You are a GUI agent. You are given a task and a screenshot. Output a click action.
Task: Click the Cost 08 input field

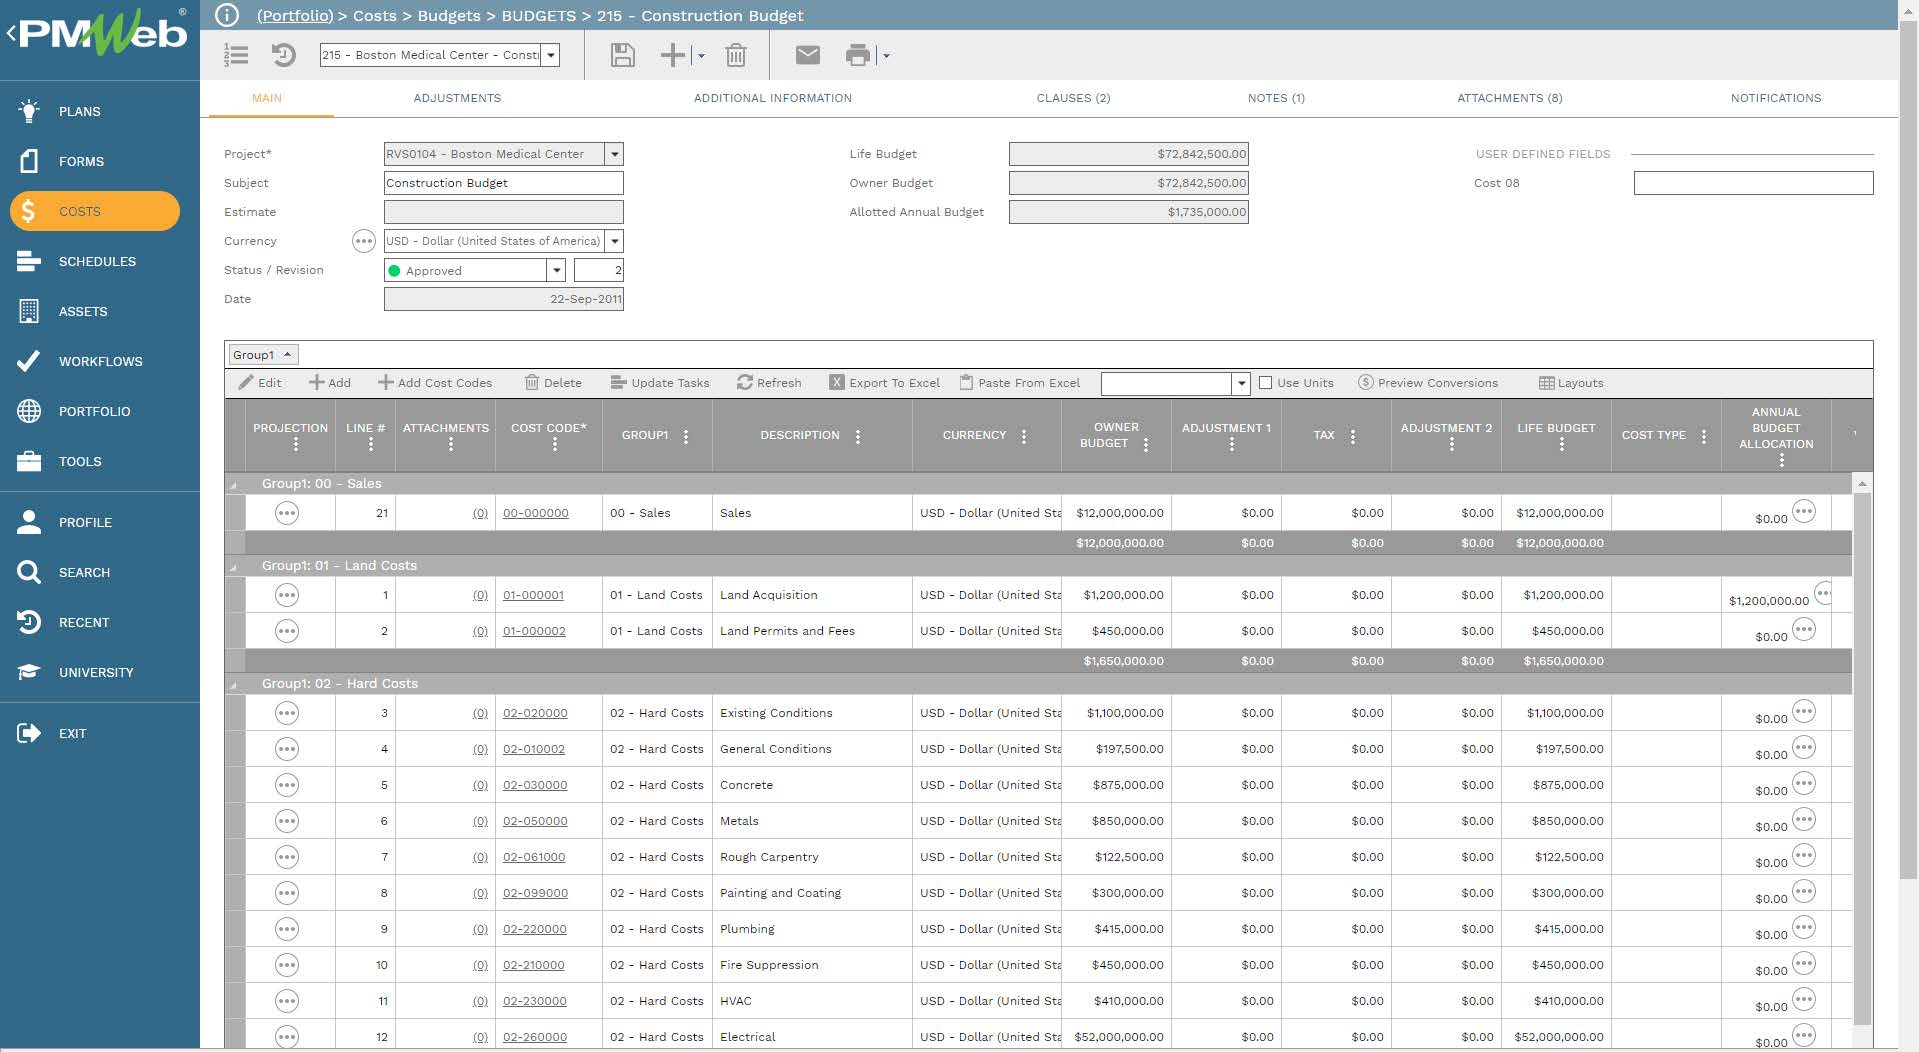click(x=1753, y=183)
